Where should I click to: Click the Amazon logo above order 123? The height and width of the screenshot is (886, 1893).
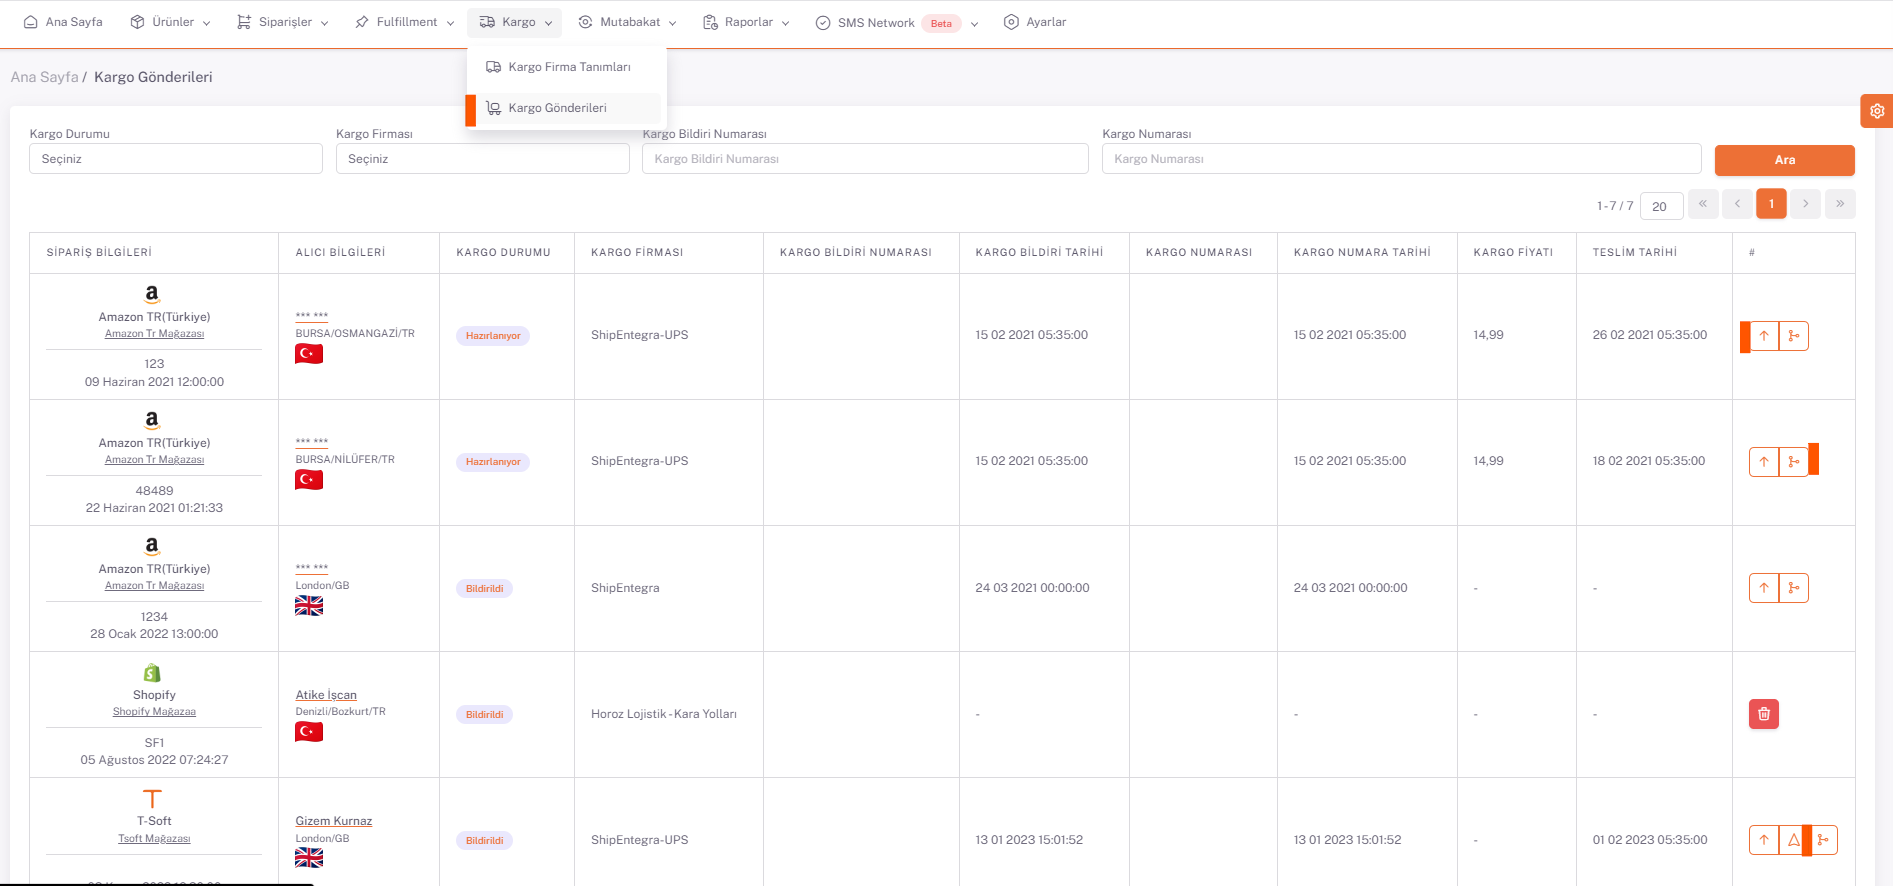[x=152, y=294]
